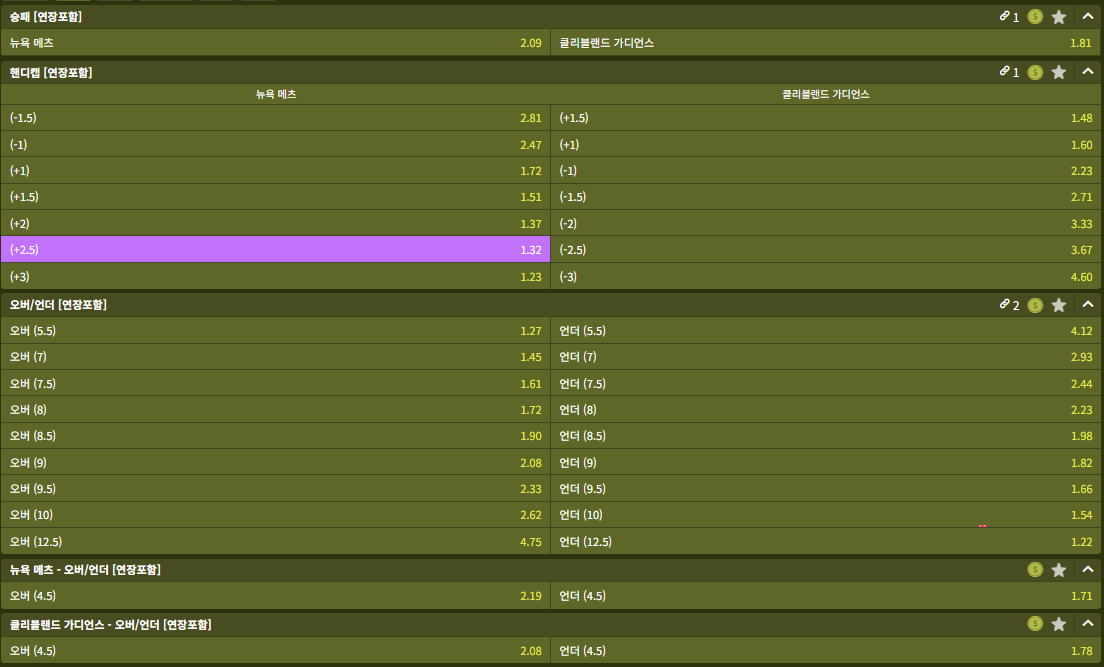This screenshot has height=667, width=1104.
Task: Click the coin icon for 클리블랜드 가디언스 - 오버/언더
Action: click(x=1035, y=623)
